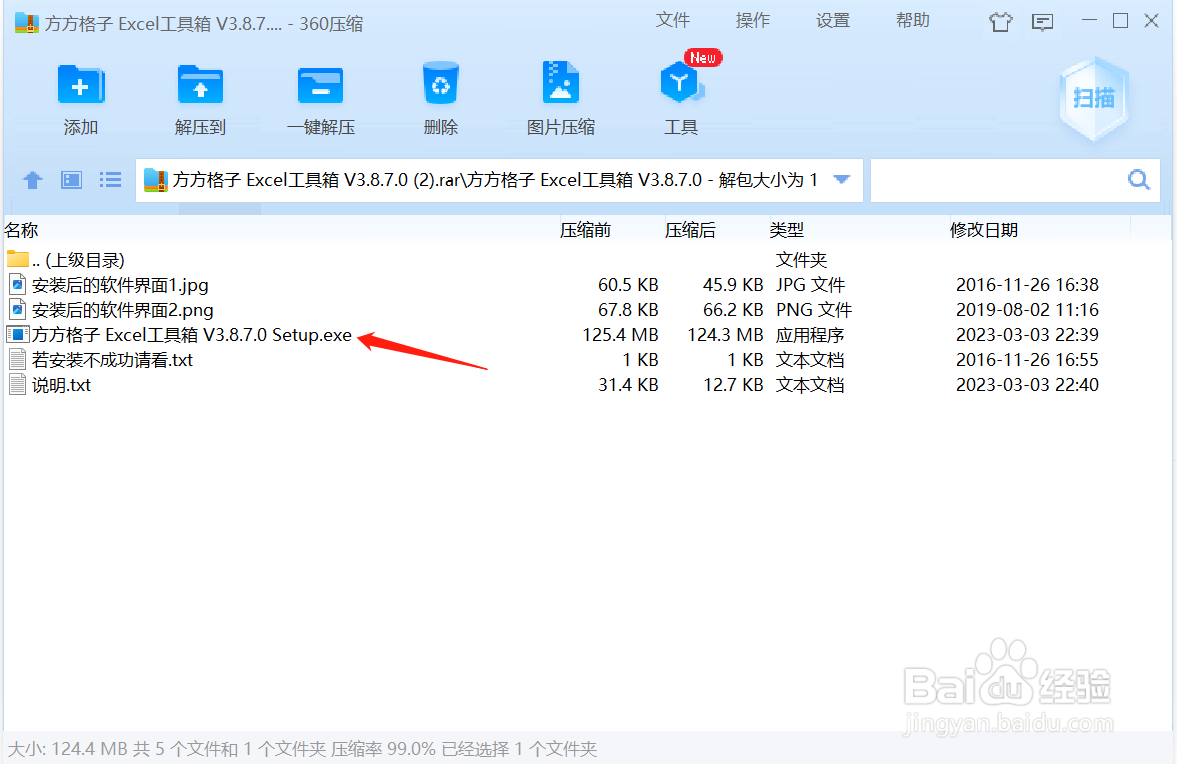Click the exe icon beside Setup.exe
This screenshot has height=764, width=1177.
pos(17,334)
